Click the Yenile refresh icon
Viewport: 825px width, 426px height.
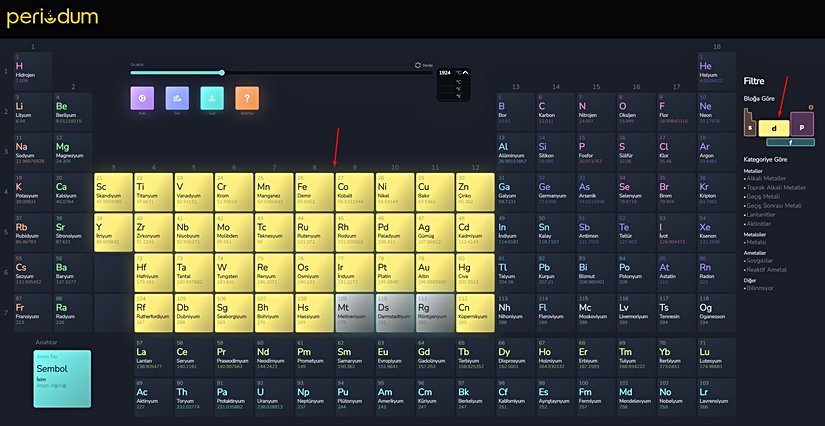point(418,65)
